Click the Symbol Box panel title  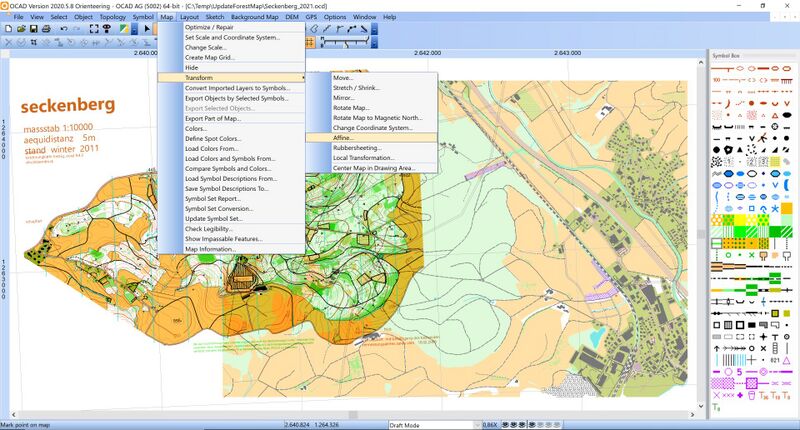tap(726, 56)
